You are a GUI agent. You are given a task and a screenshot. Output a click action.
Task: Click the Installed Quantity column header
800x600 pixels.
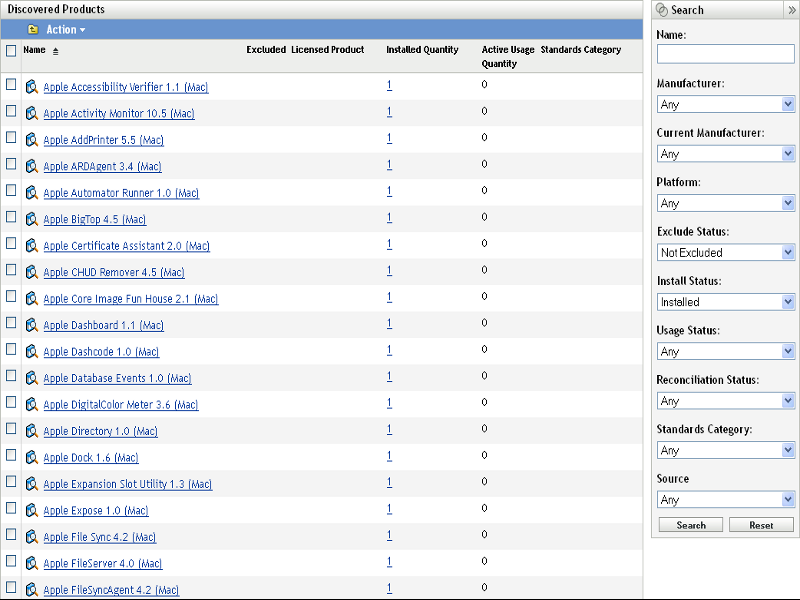coord(422,50)
